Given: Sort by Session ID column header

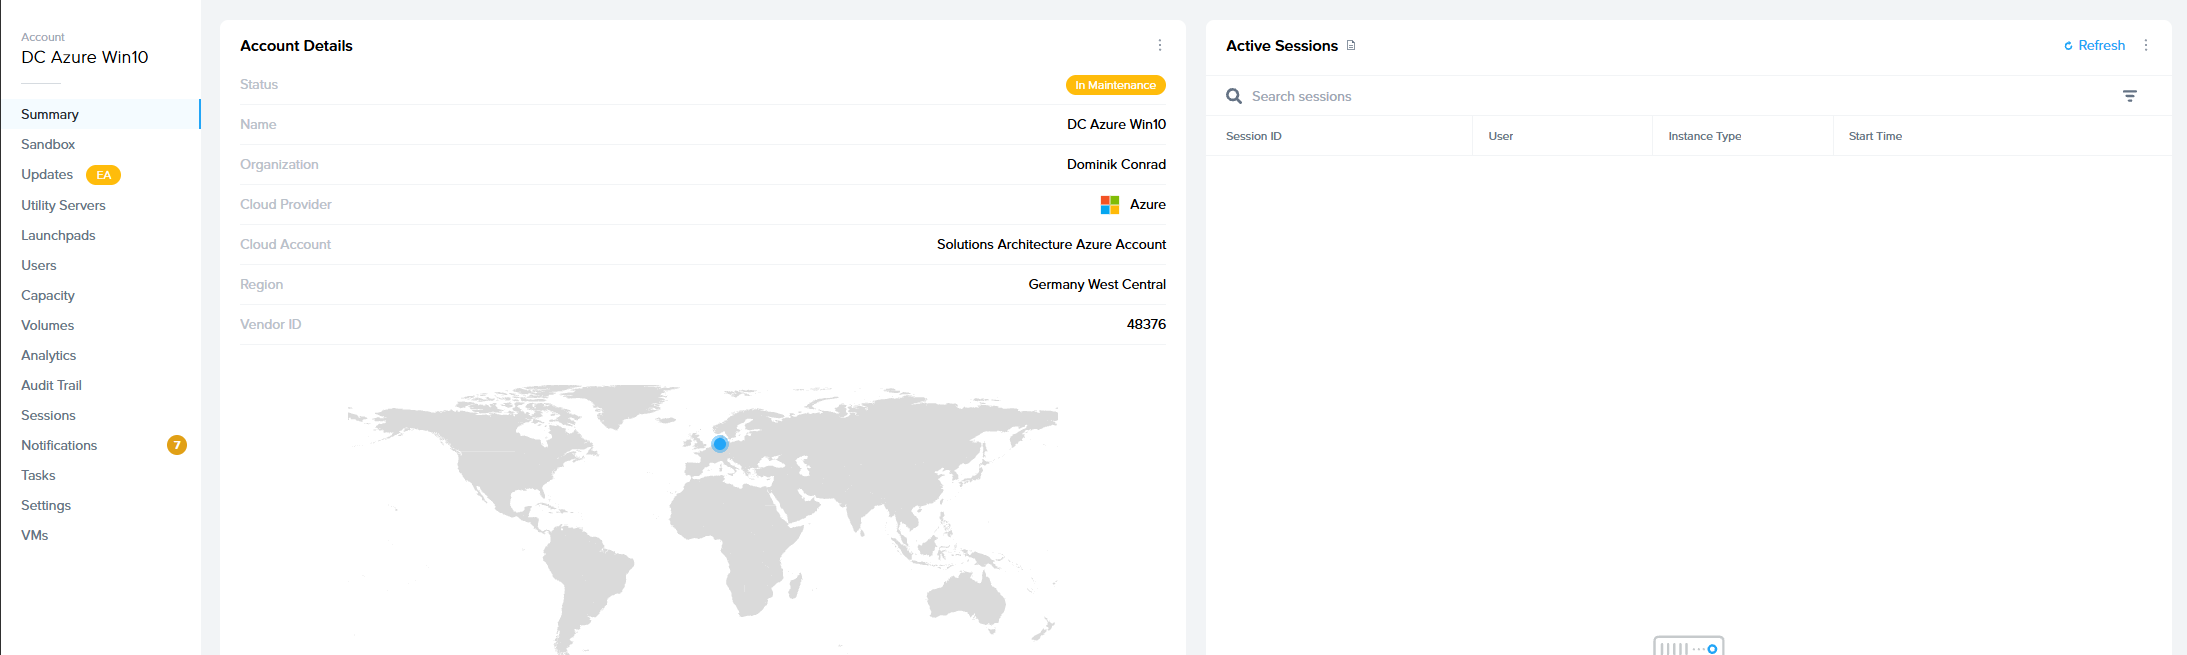Looking at the screenshot, I should [1253, 136].
